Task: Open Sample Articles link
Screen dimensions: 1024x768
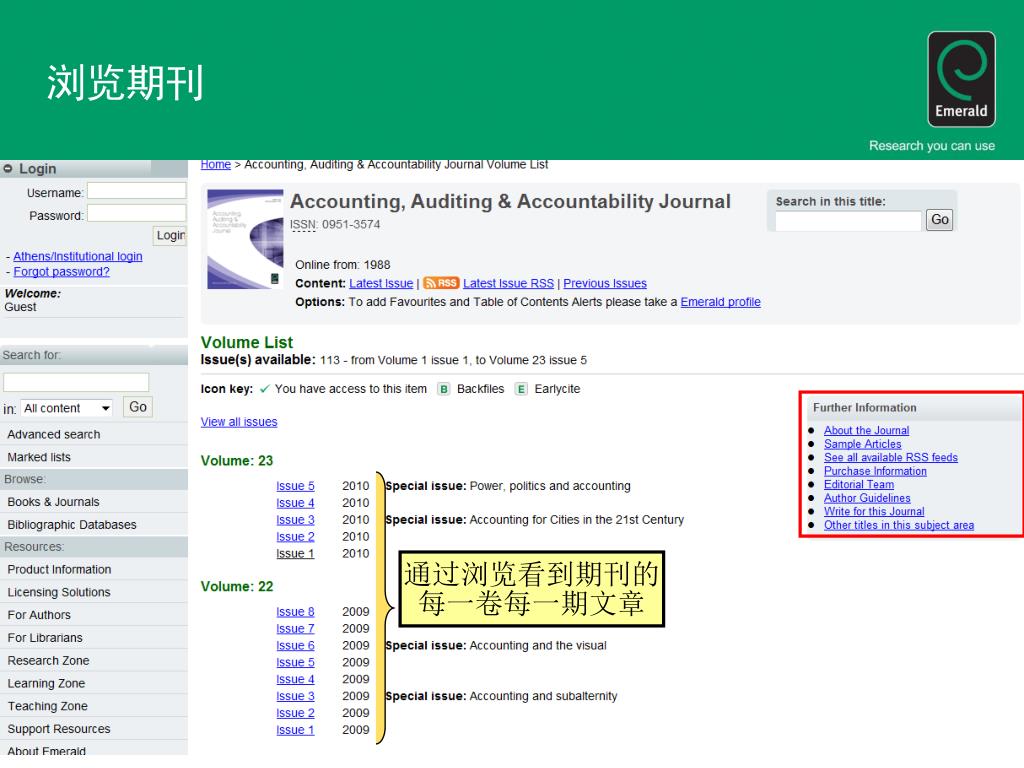Action: click(862, 444)
